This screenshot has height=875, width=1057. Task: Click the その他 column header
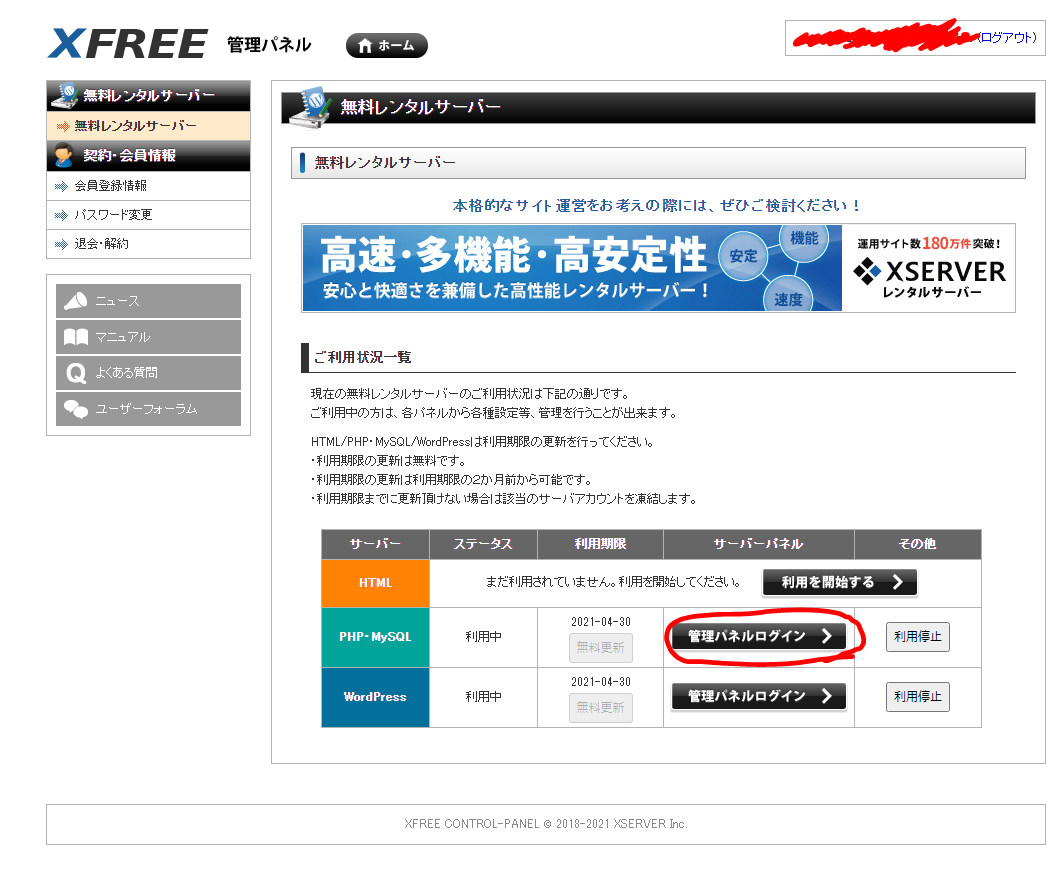pyautogui.click(x=917, y=544)
